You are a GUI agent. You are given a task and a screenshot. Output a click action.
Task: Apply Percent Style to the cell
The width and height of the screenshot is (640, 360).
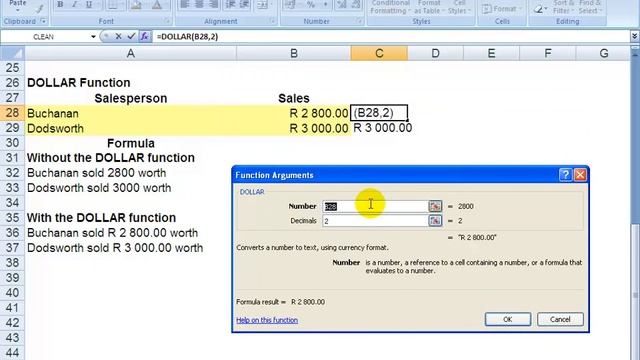pyautogui.click(x=311, y=4)
